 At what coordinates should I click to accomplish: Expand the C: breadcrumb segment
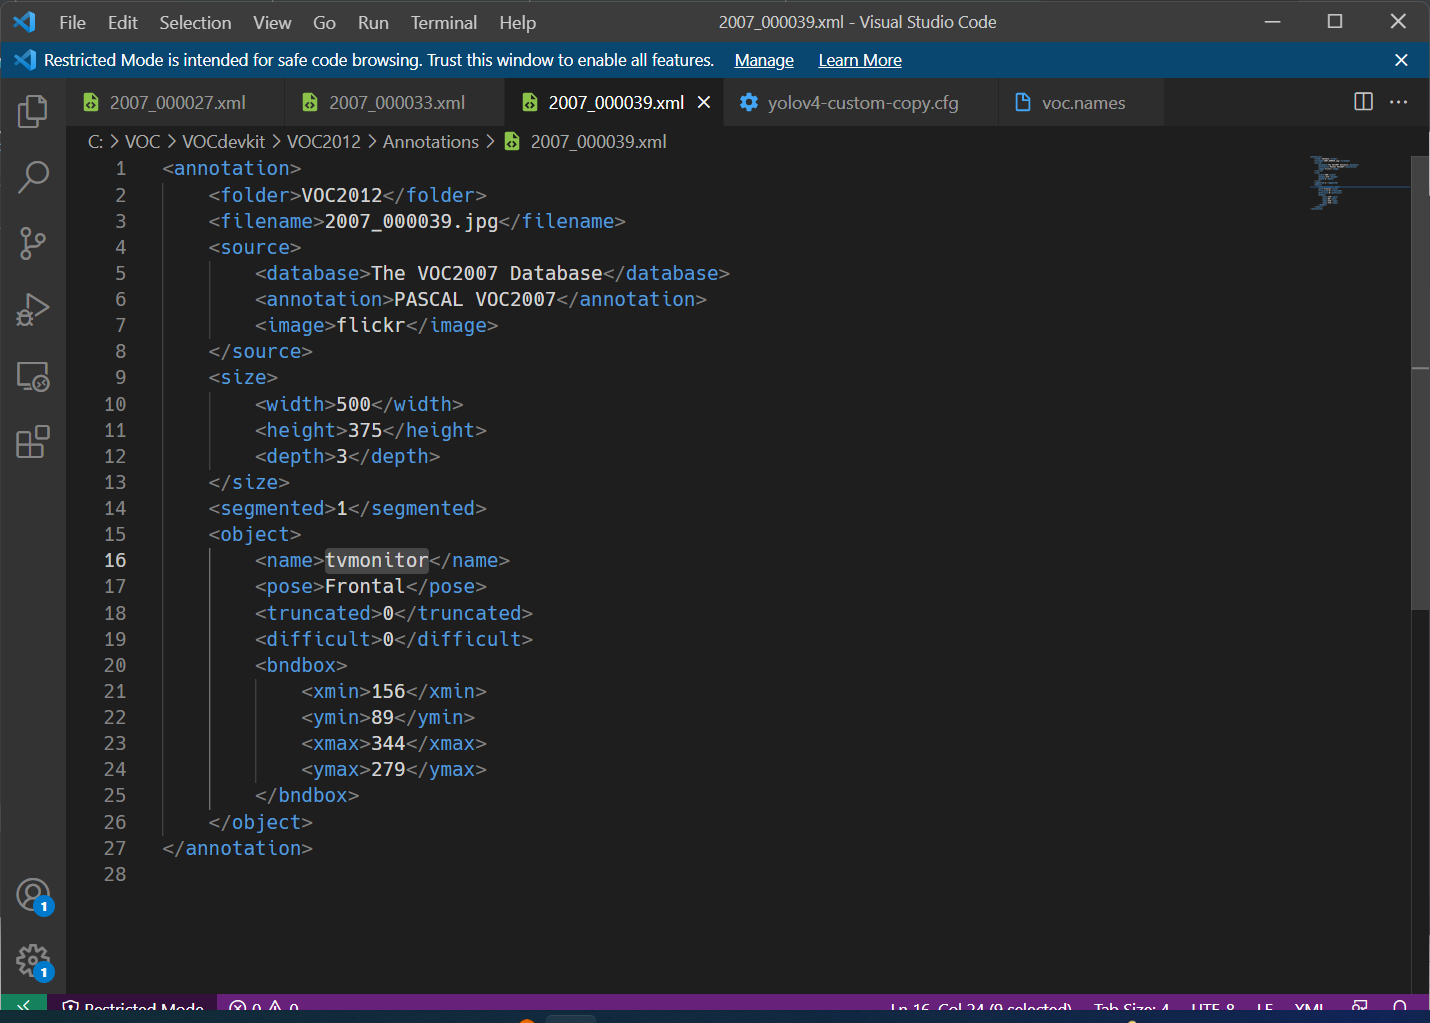(x=96, y=141)
